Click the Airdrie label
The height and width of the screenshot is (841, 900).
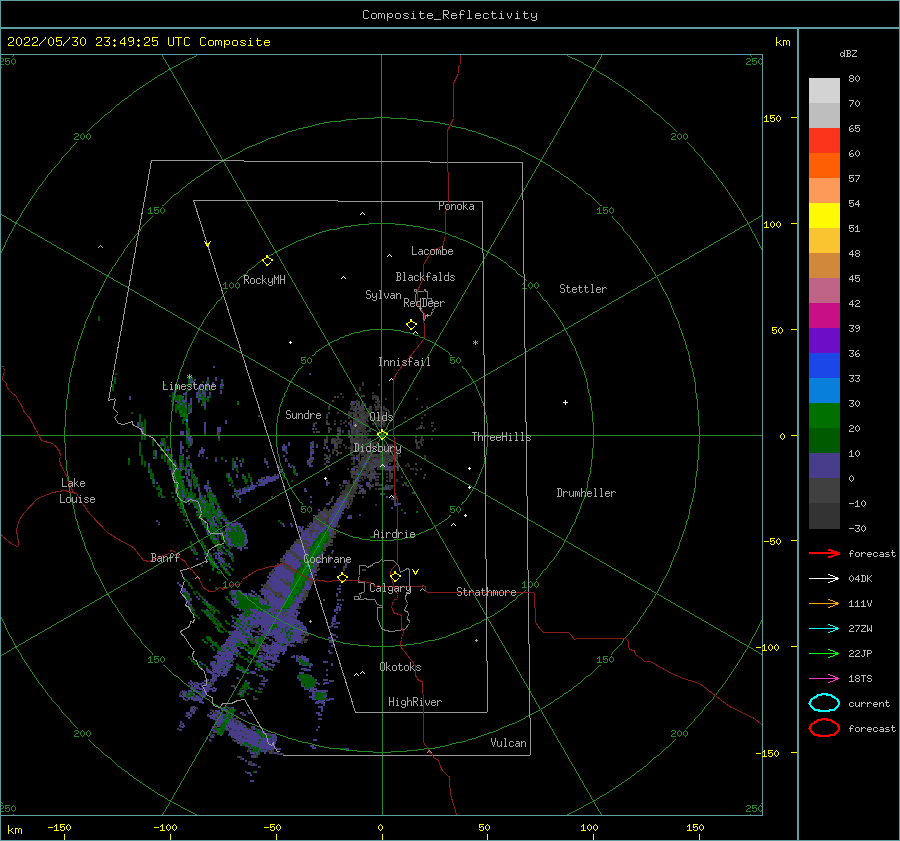coord(394,534)
